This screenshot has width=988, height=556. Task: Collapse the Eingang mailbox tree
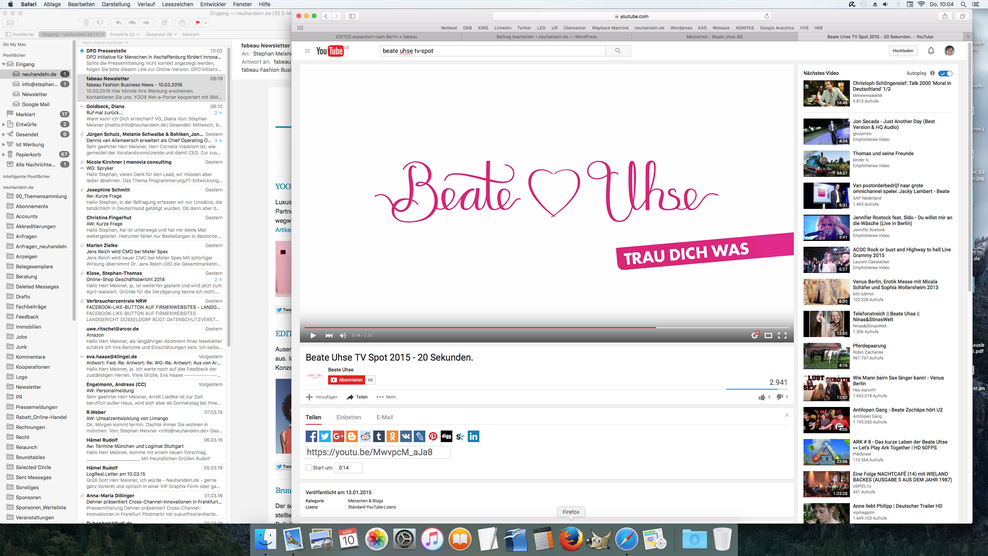coord(4,64)
